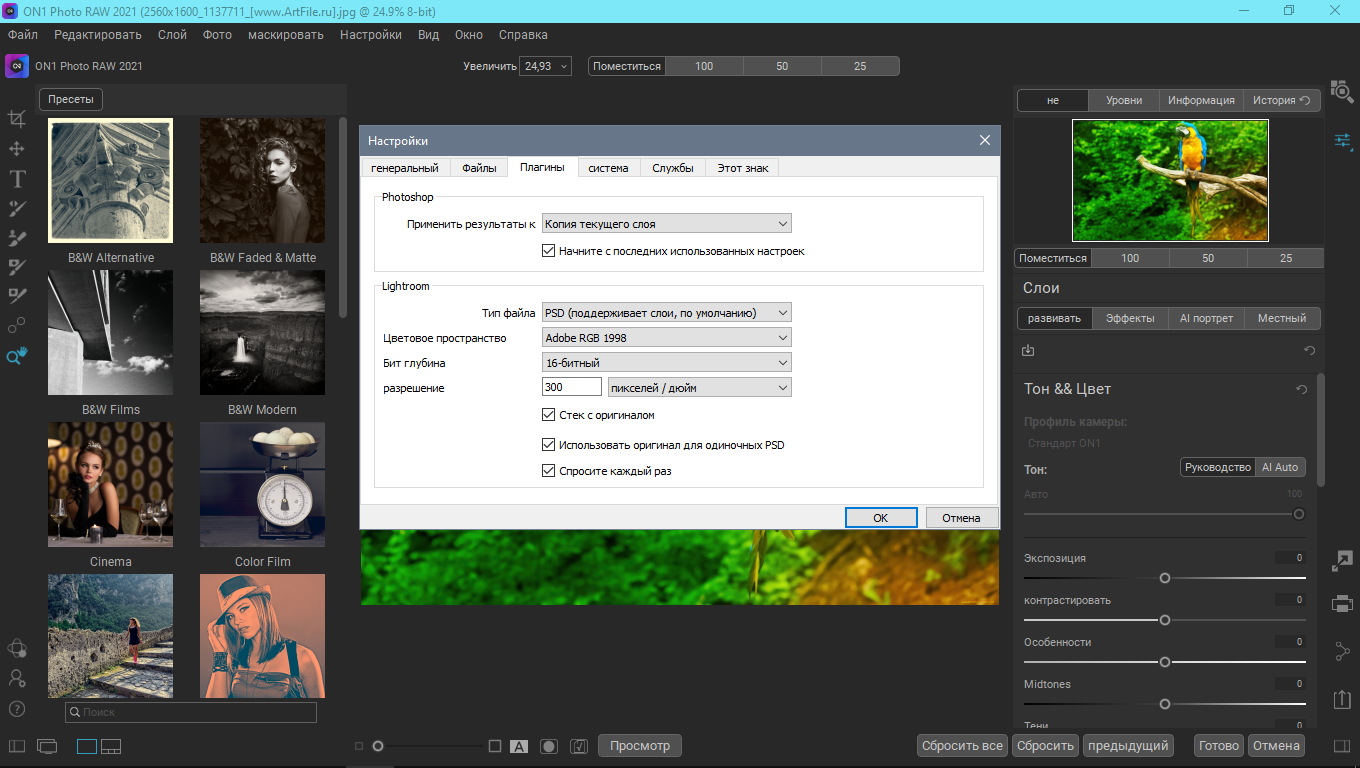Click the 'Сбросить все' button

click(962, 746)
